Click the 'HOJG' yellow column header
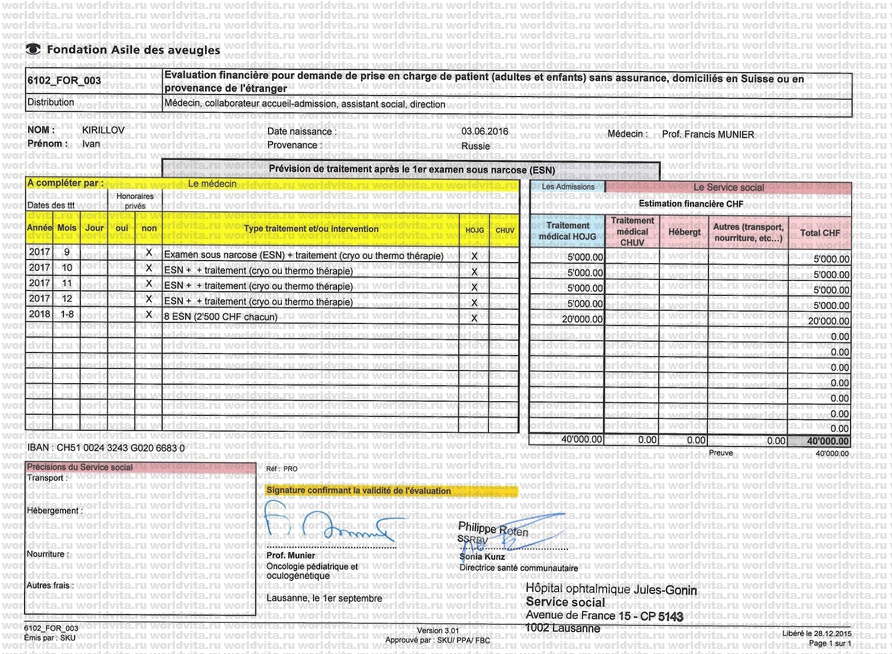The image size is (892, 654). 474,230
